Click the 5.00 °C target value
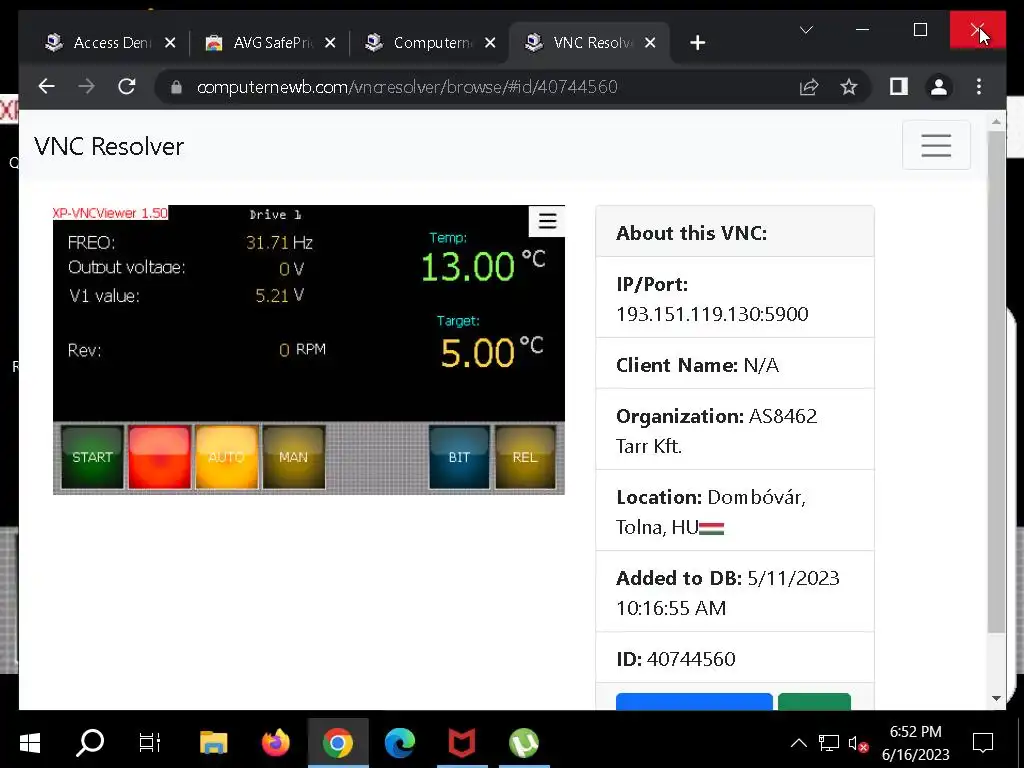This screenshot has height=768, width=1024. point(492,352)
